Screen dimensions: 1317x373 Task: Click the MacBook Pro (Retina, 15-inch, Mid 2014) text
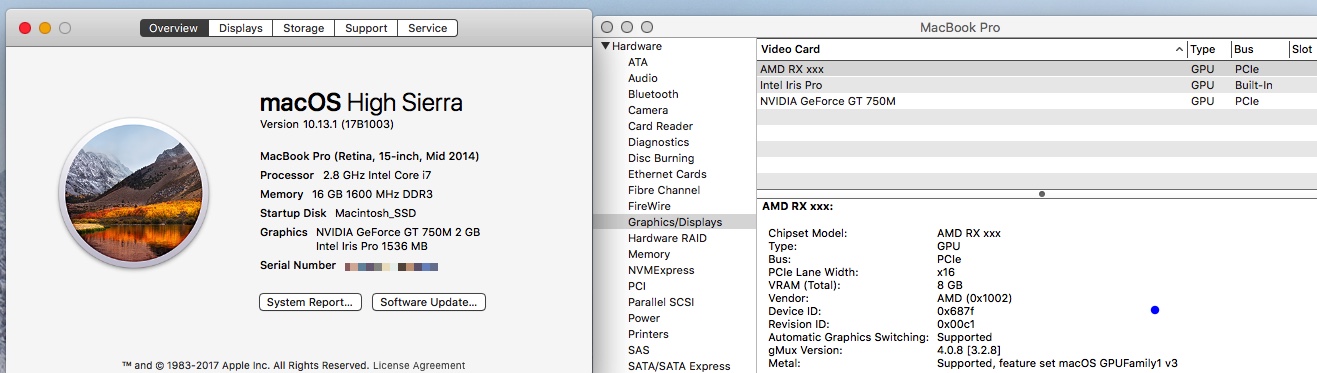(369, 156)
